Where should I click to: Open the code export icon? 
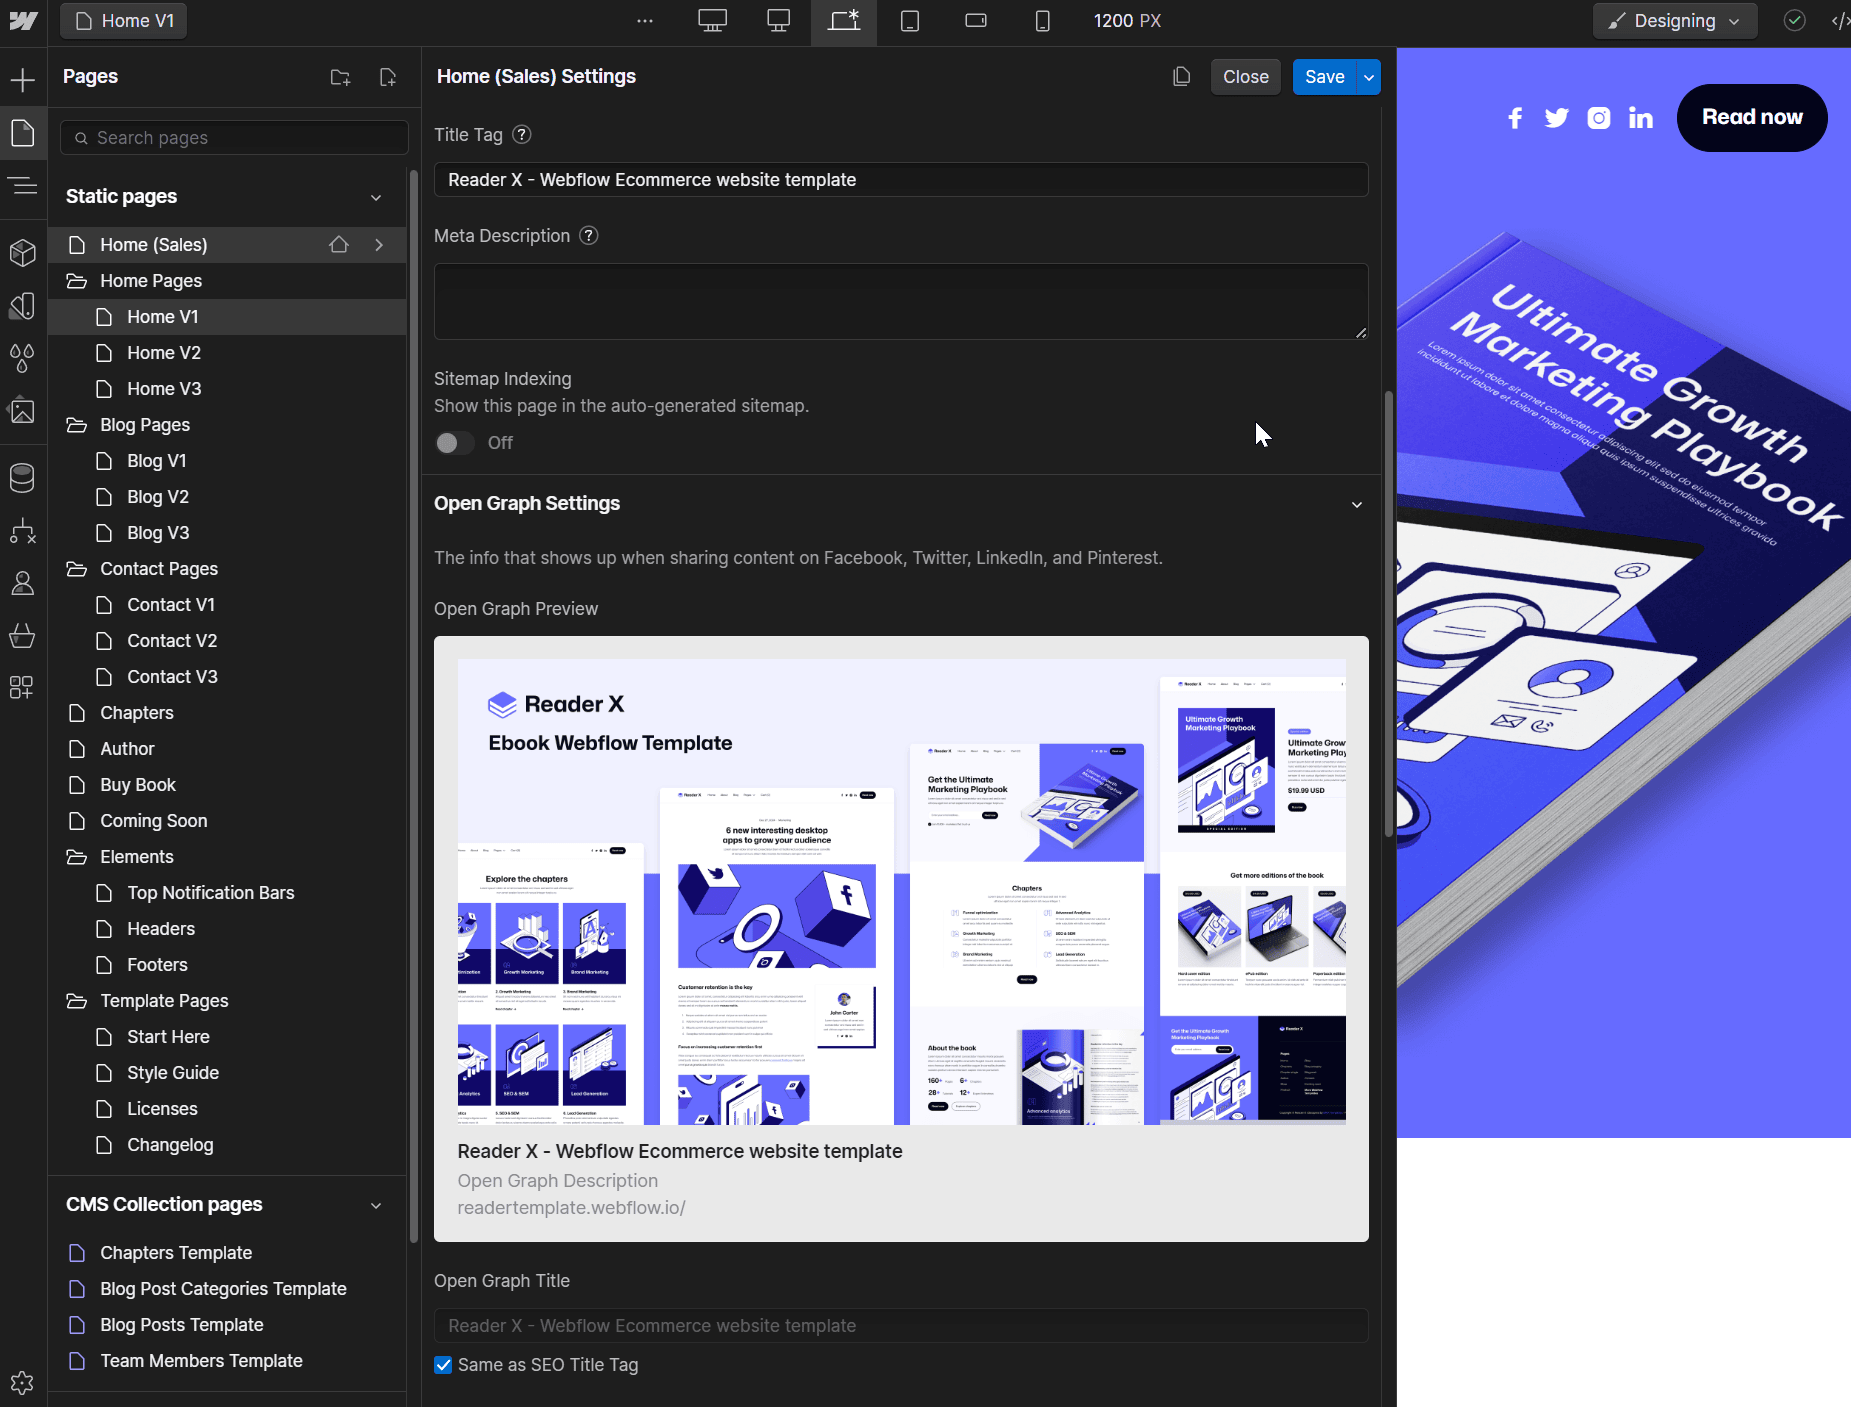click(1840, 21)
